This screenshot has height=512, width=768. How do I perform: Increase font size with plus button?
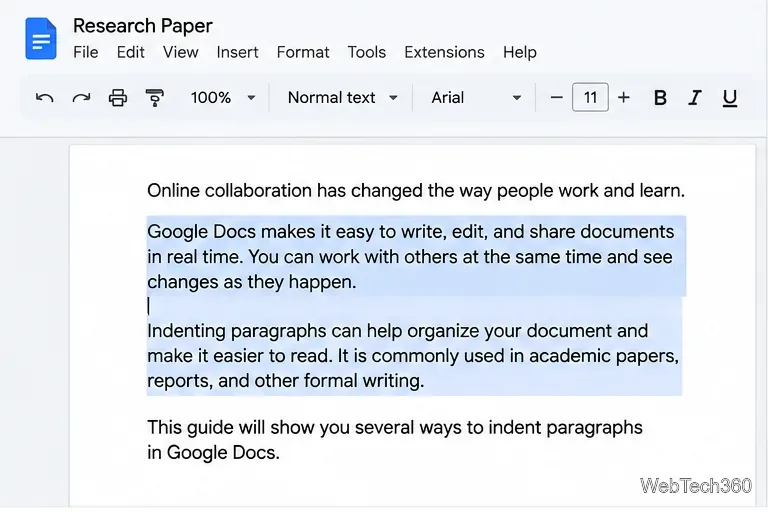(x=624, y=98)
